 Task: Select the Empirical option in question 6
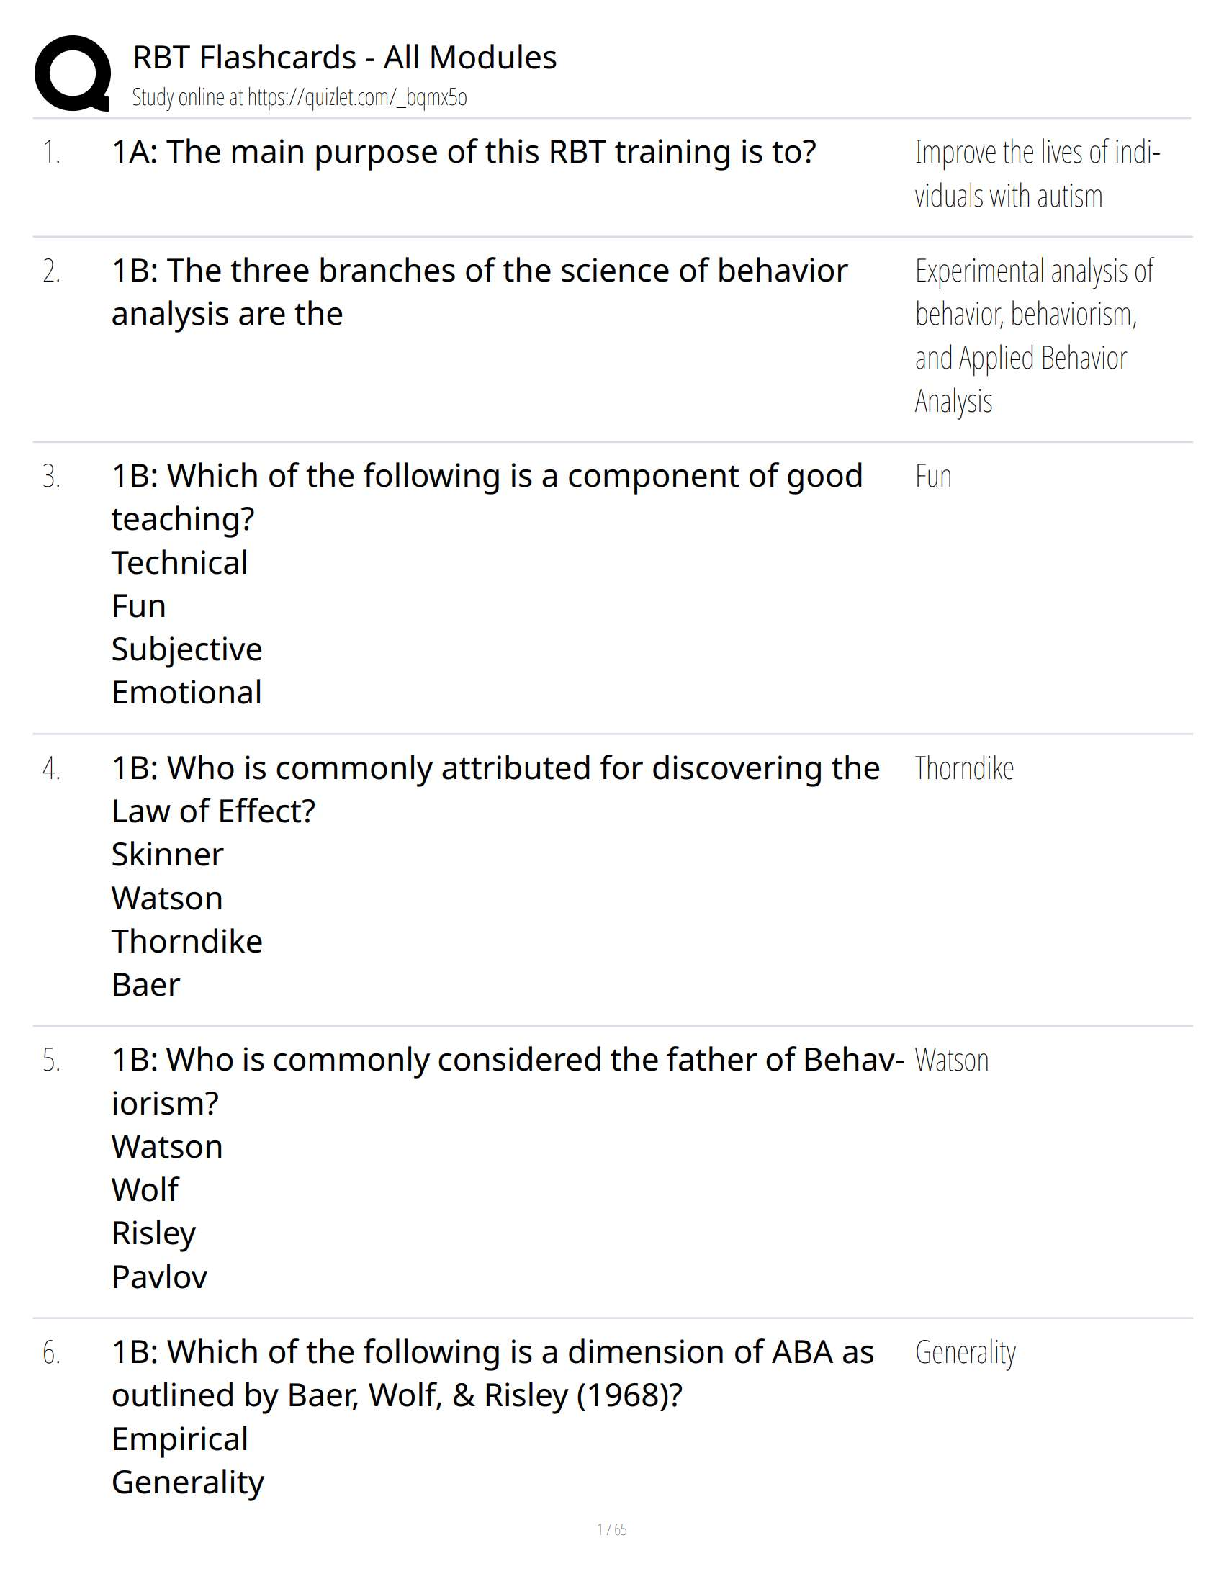coord(180,1439)
